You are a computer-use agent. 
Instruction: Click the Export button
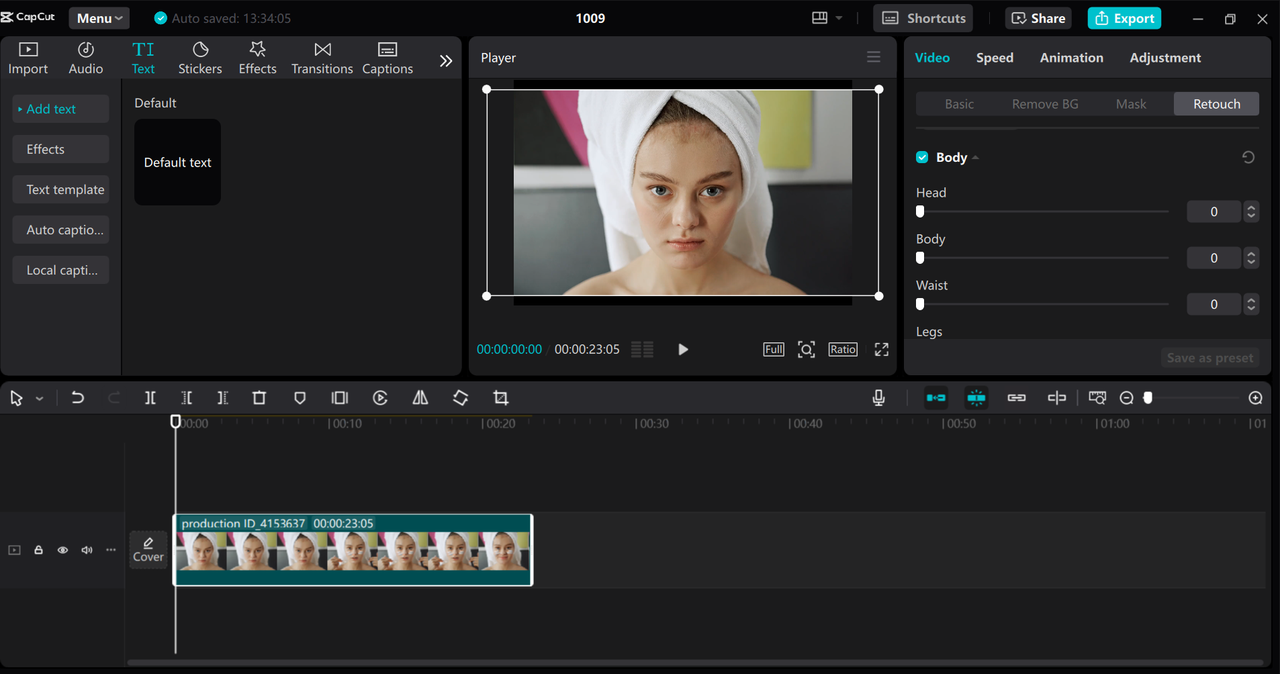click(1124, 18)
